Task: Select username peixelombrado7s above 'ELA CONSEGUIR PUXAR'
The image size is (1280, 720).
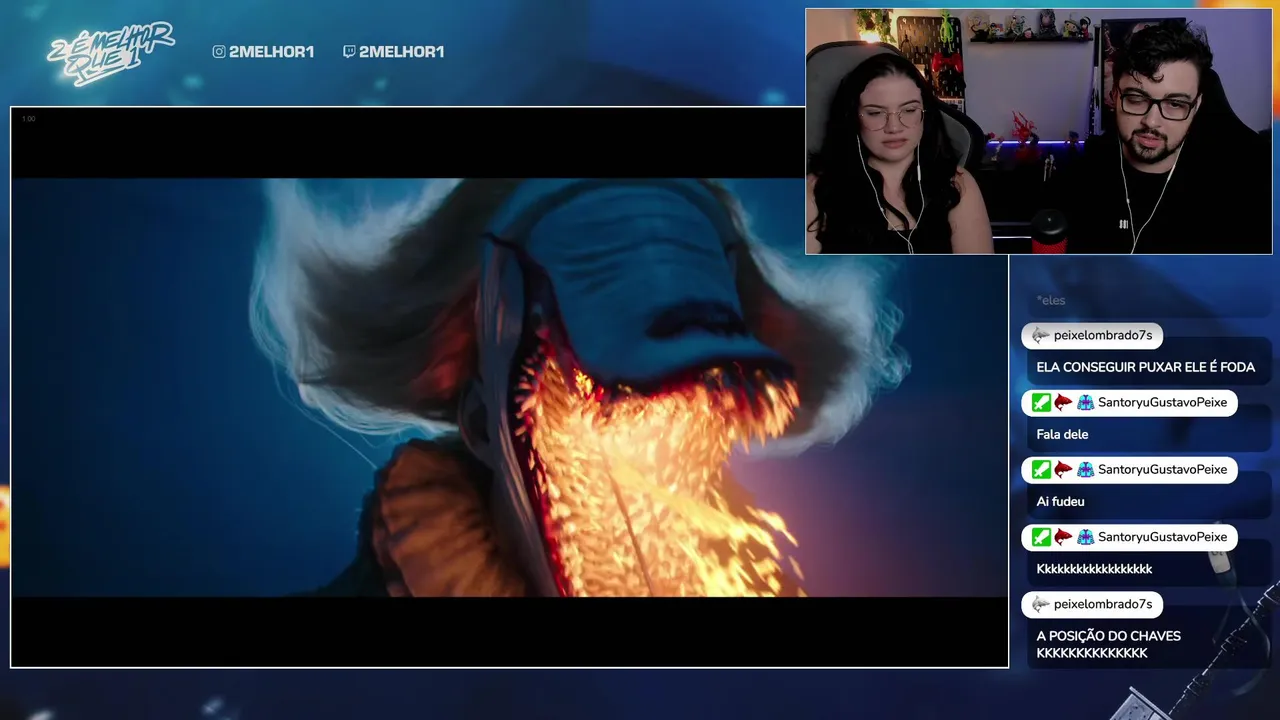Action: point(1103,336)
